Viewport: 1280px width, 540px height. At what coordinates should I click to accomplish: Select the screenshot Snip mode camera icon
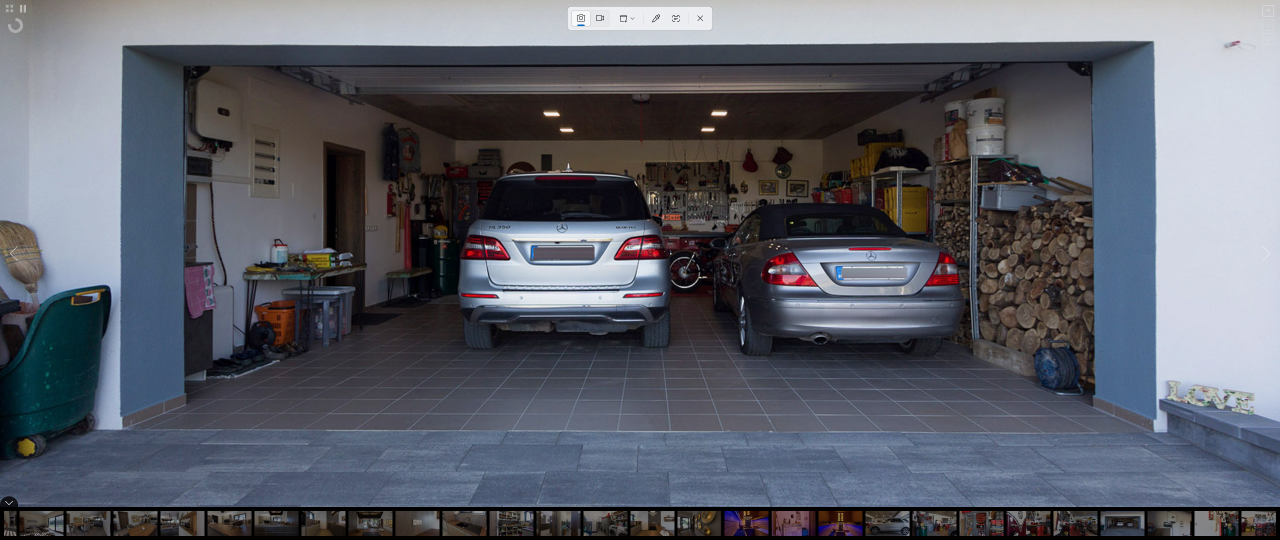coord(580,18)
